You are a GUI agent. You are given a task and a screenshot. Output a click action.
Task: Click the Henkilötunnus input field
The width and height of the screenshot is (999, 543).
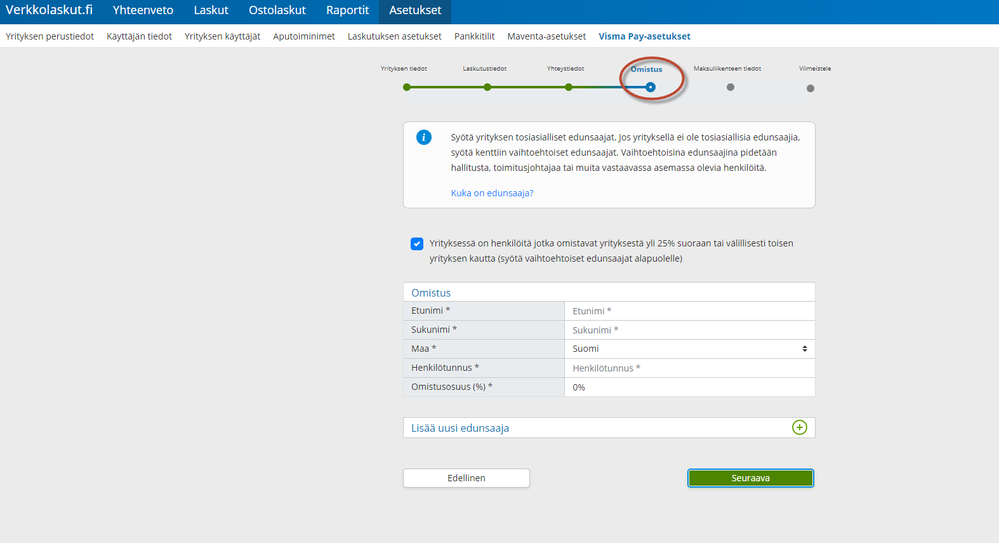point(689,368)
